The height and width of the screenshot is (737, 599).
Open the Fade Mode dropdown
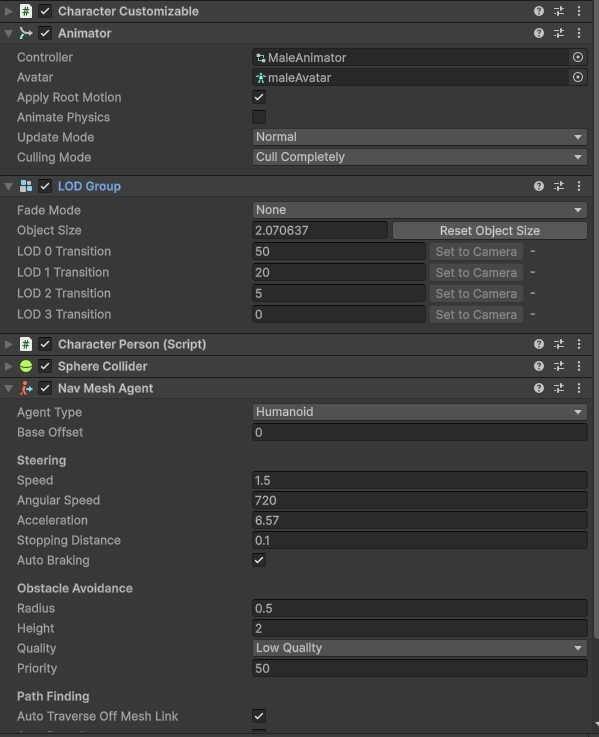(x=419, y=210)
